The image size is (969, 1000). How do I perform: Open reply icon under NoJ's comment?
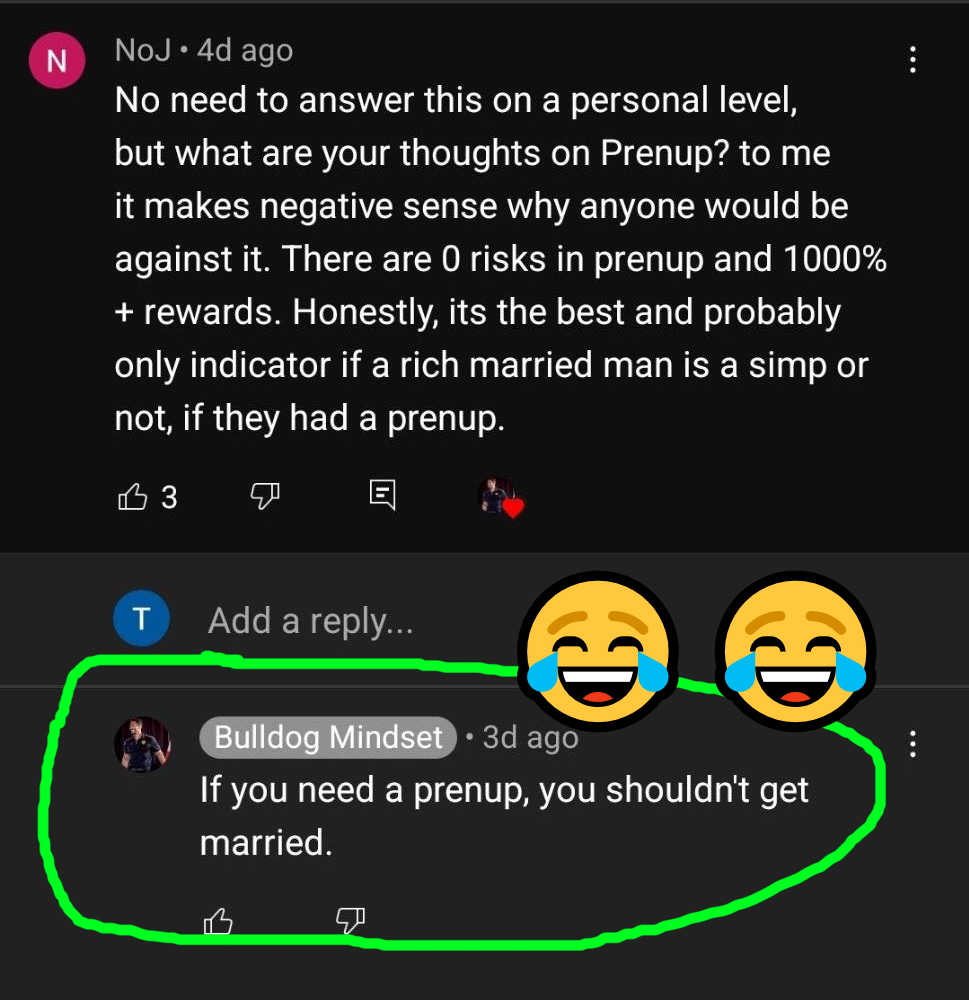(x=383, y=495)
